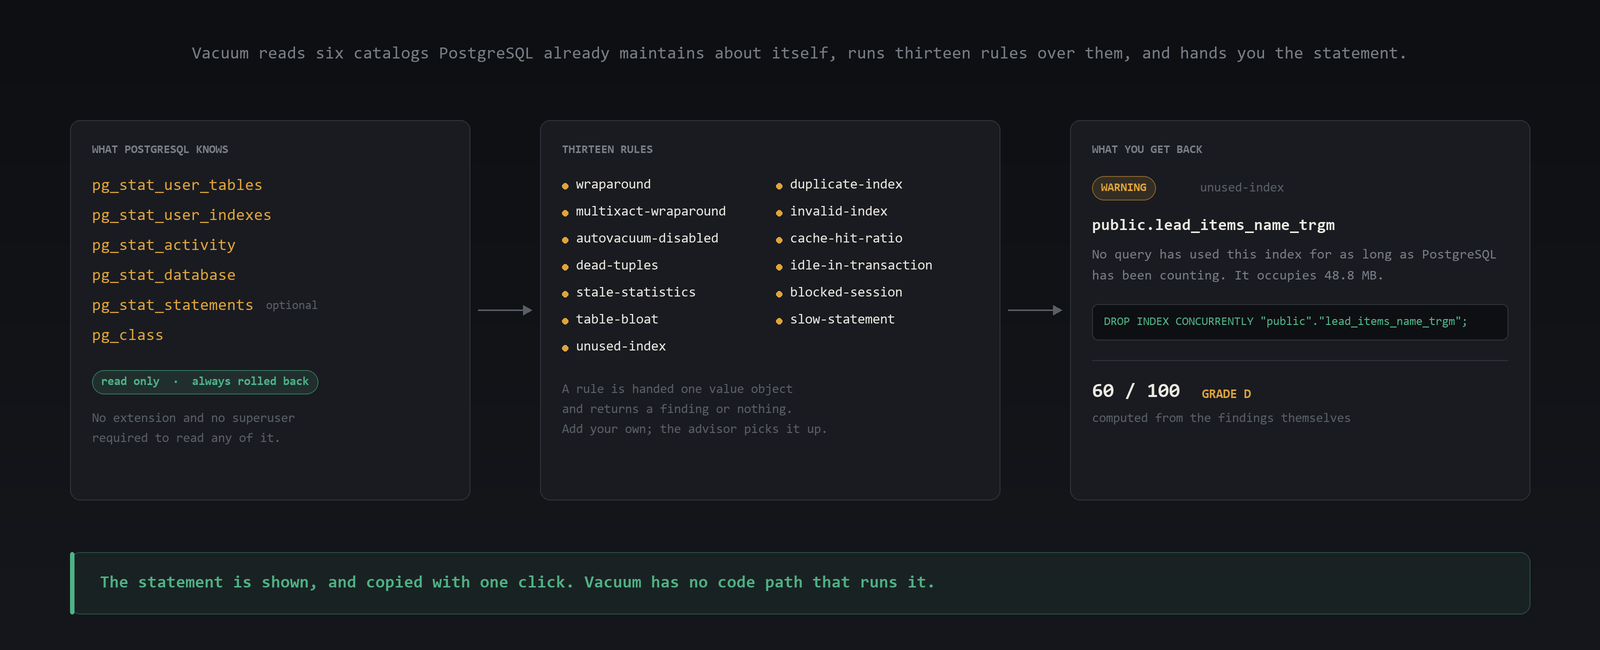Click the 'No query has used this index' description
Image resolution: width=1600 pixels, height=650 pixels.
pos(1294,265)
